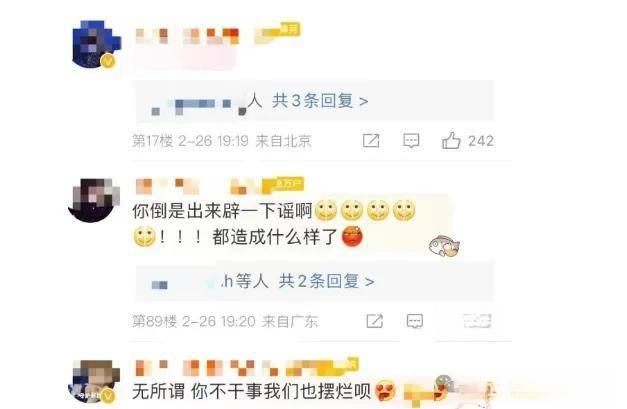This screenshot has height=409, width=627.
Task: Click the 242 like count
Action: tap(481, 141)
